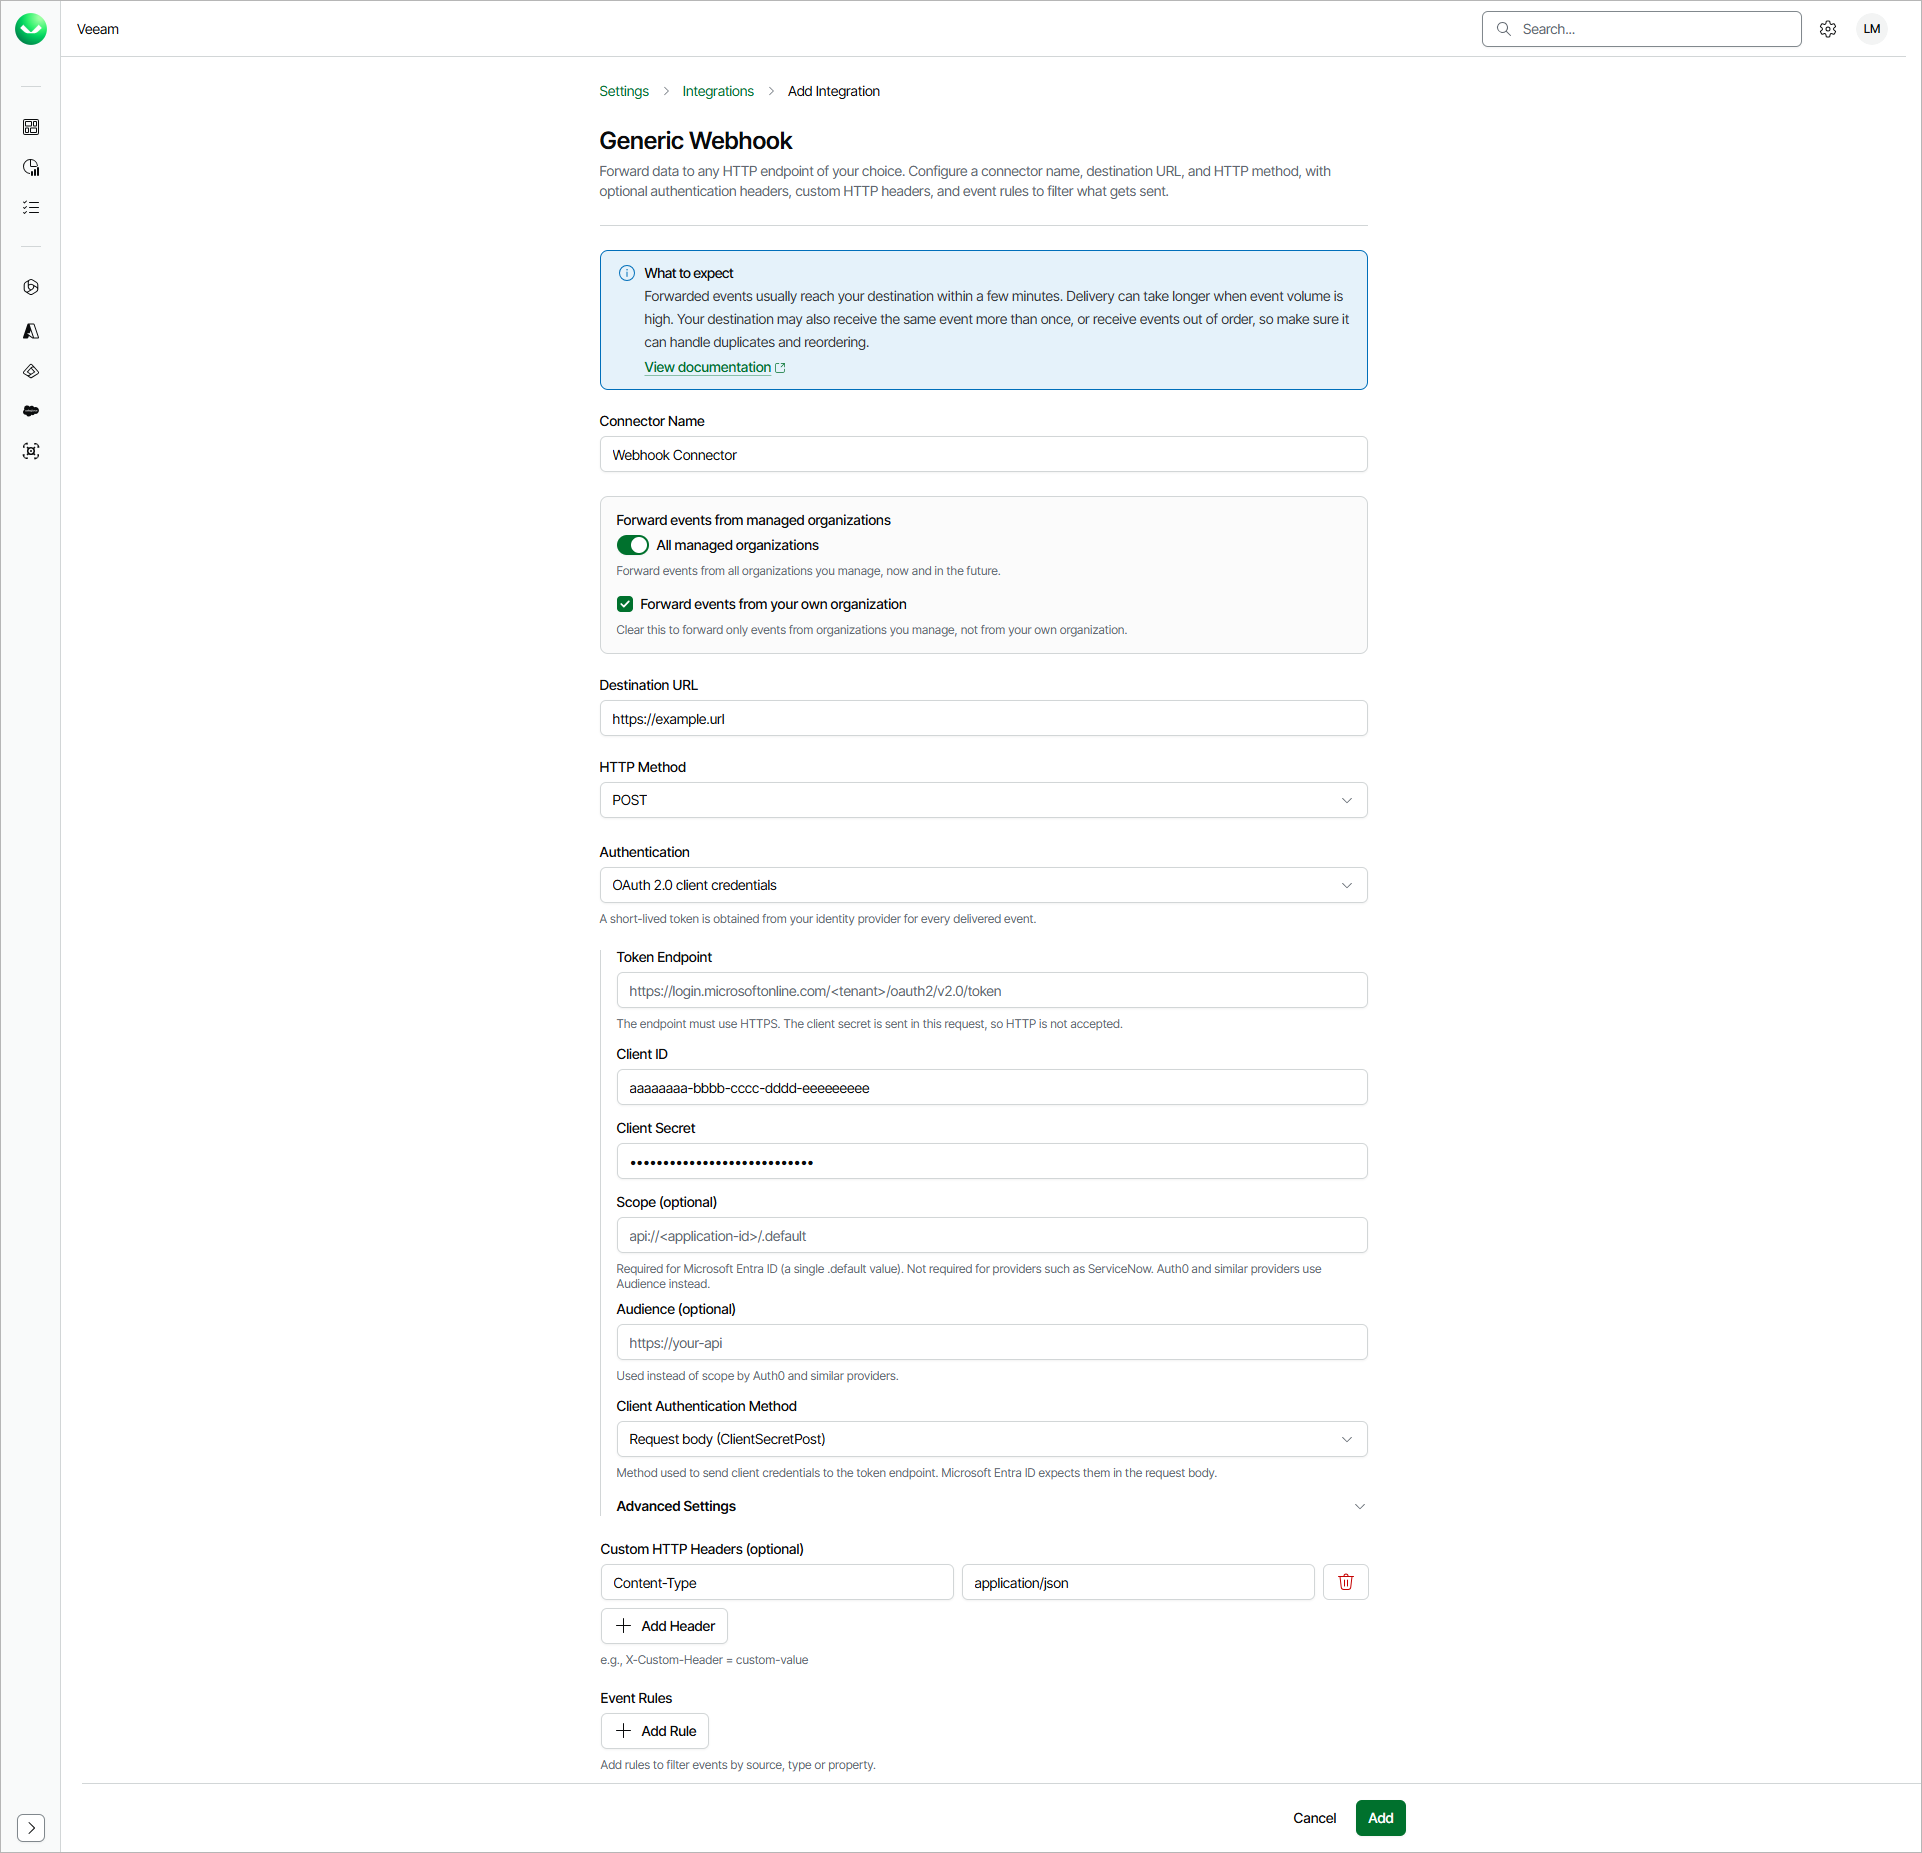Expand the sidebar with arrow button
1922x1853 pixels.
(31, 1827)
